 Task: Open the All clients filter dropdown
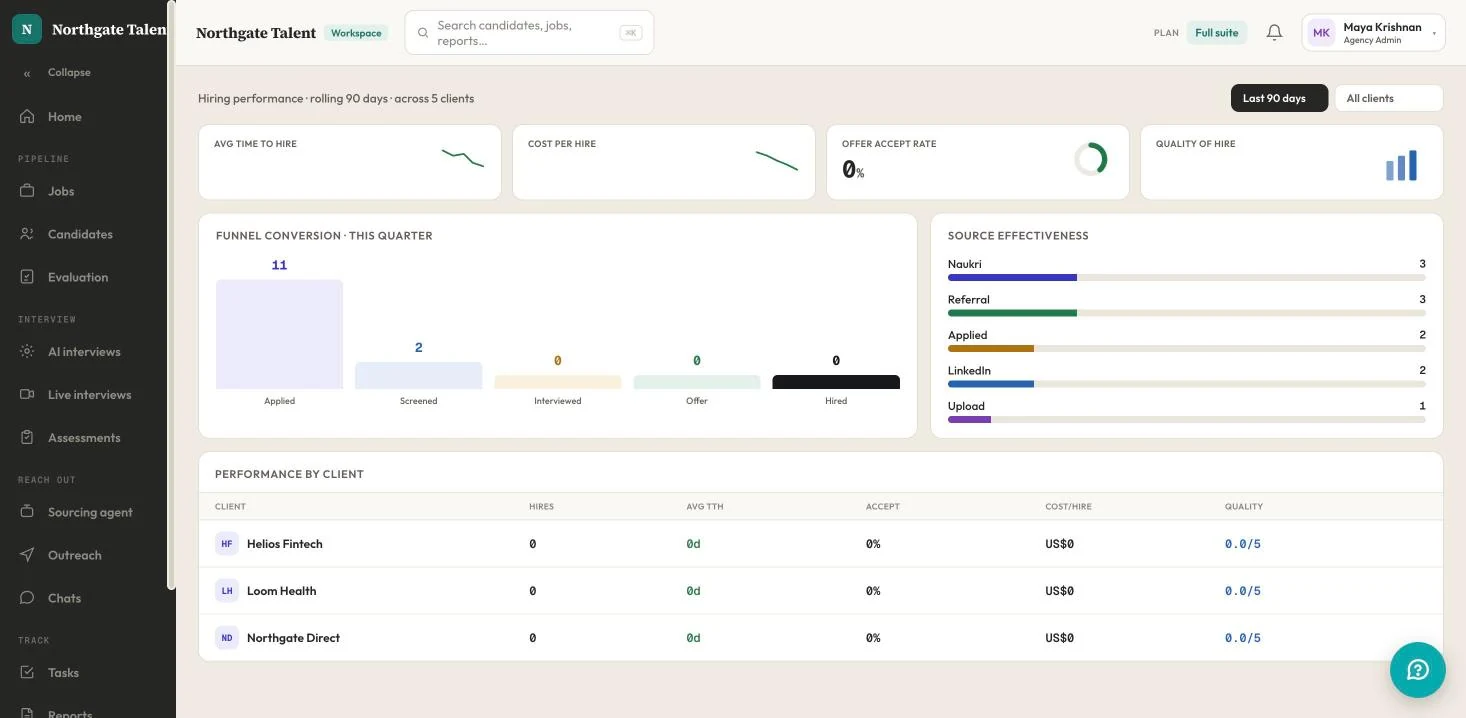[x=1389, y=98]
